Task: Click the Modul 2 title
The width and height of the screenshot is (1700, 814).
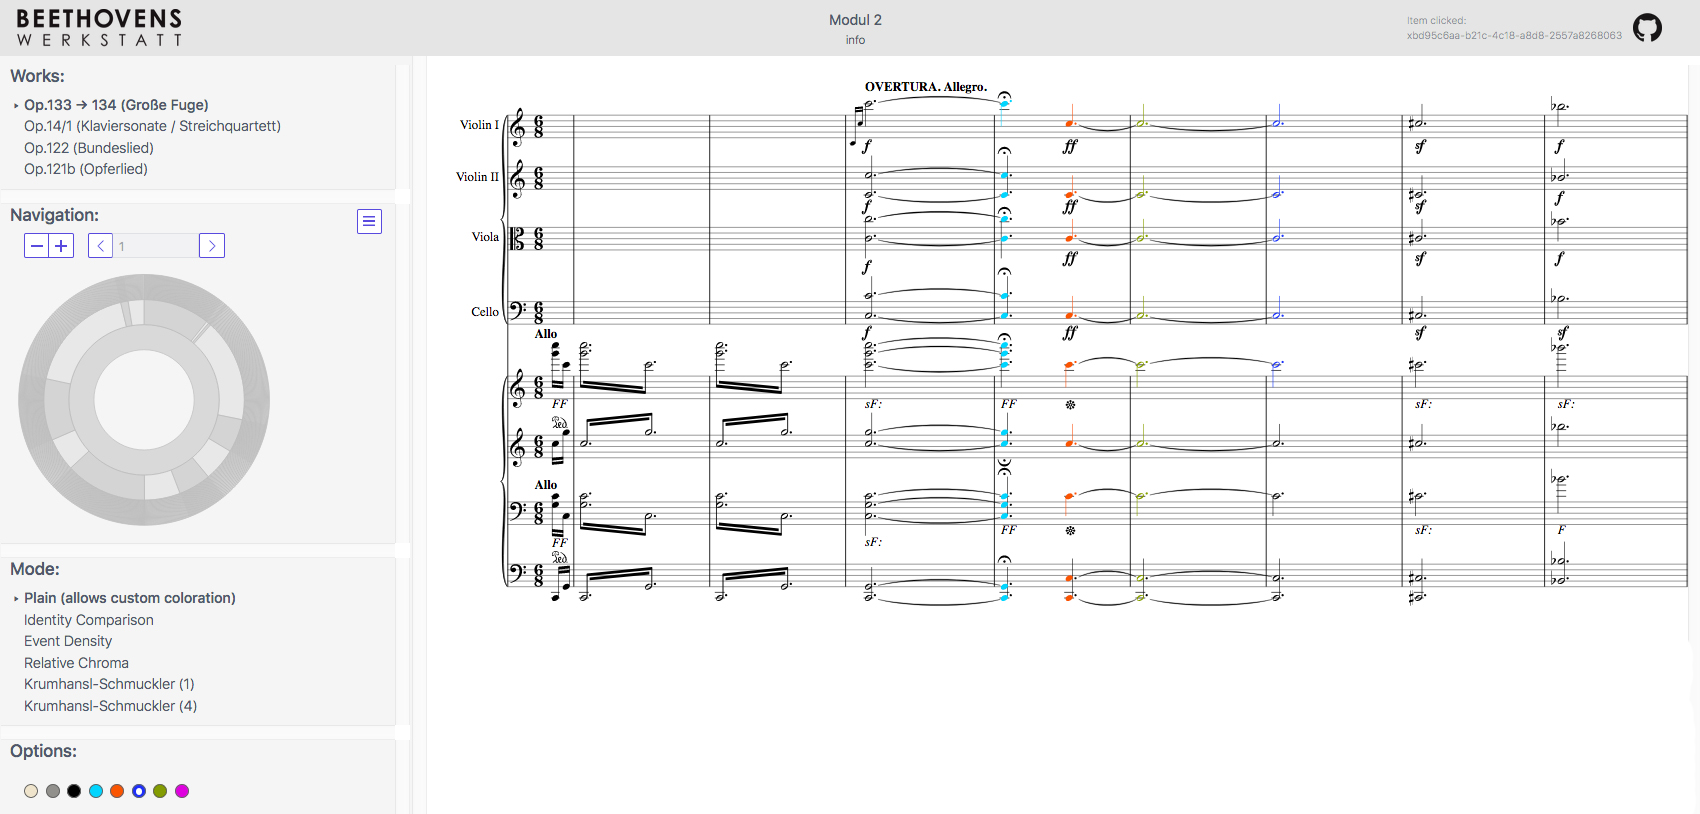Action: coord(855,20)
